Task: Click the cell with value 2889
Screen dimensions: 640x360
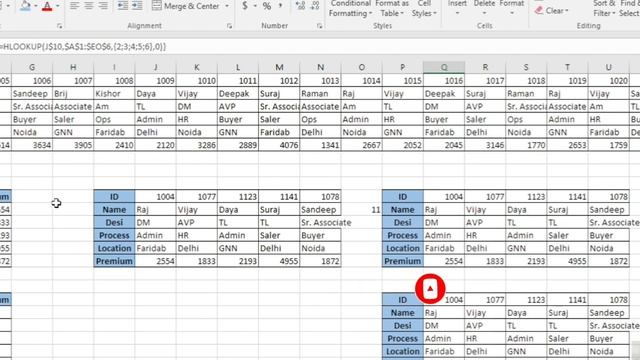Action: click(x=238, y=145)
